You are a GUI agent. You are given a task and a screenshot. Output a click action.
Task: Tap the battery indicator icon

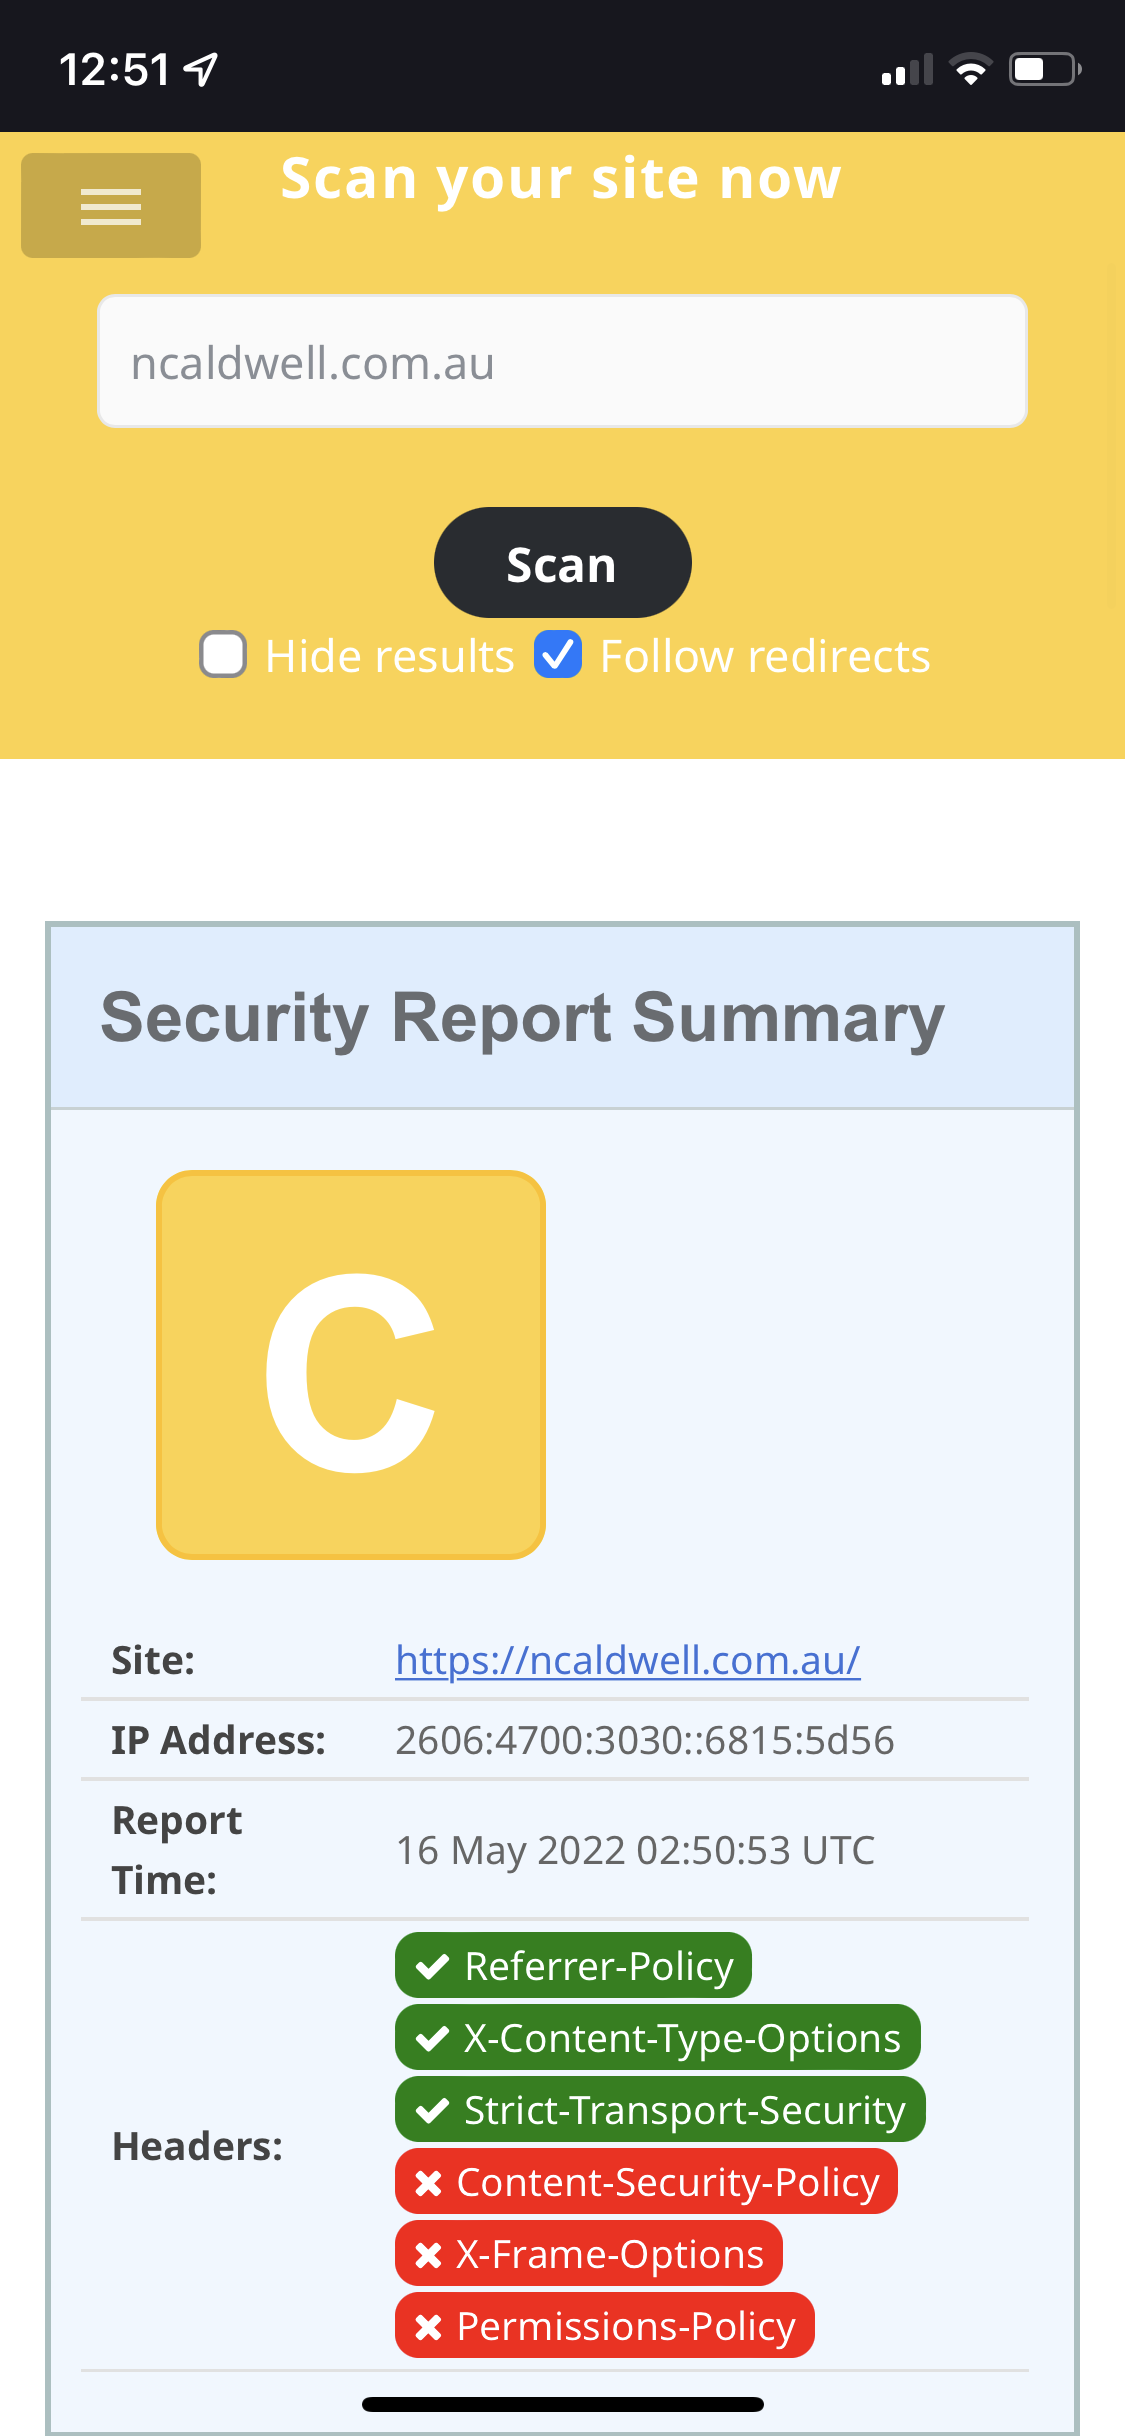1044,70
